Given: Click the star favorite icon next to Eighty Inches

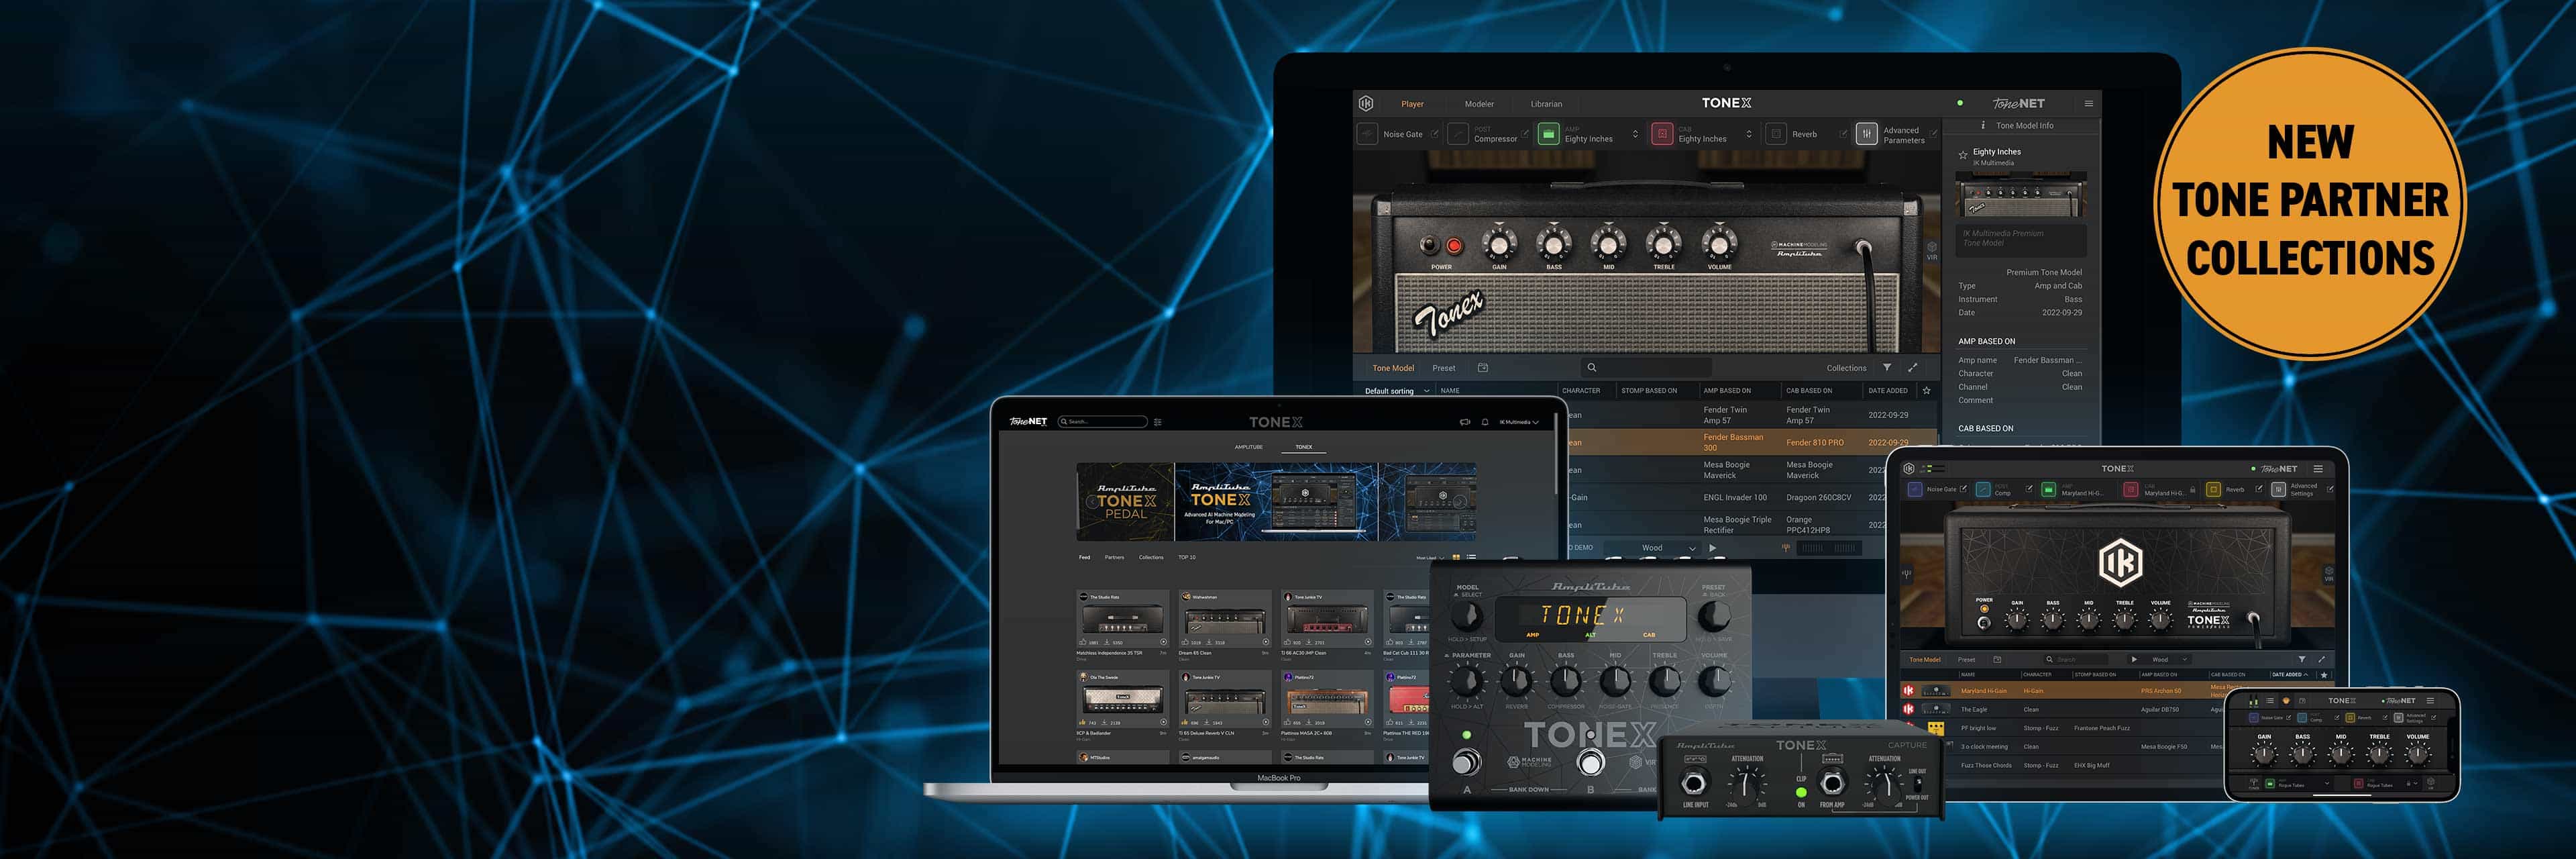Looking at the screenshot, I should tap(1963, 155).
